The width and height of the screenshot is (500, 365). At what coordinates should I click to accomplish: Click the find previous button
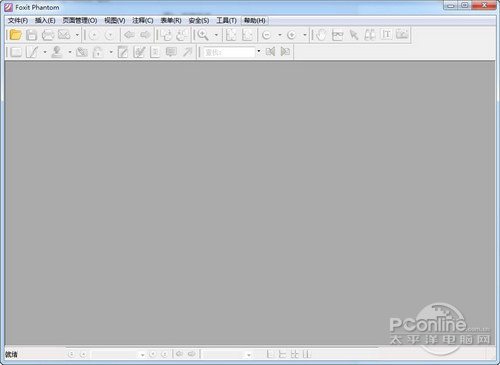click(270, 52)
